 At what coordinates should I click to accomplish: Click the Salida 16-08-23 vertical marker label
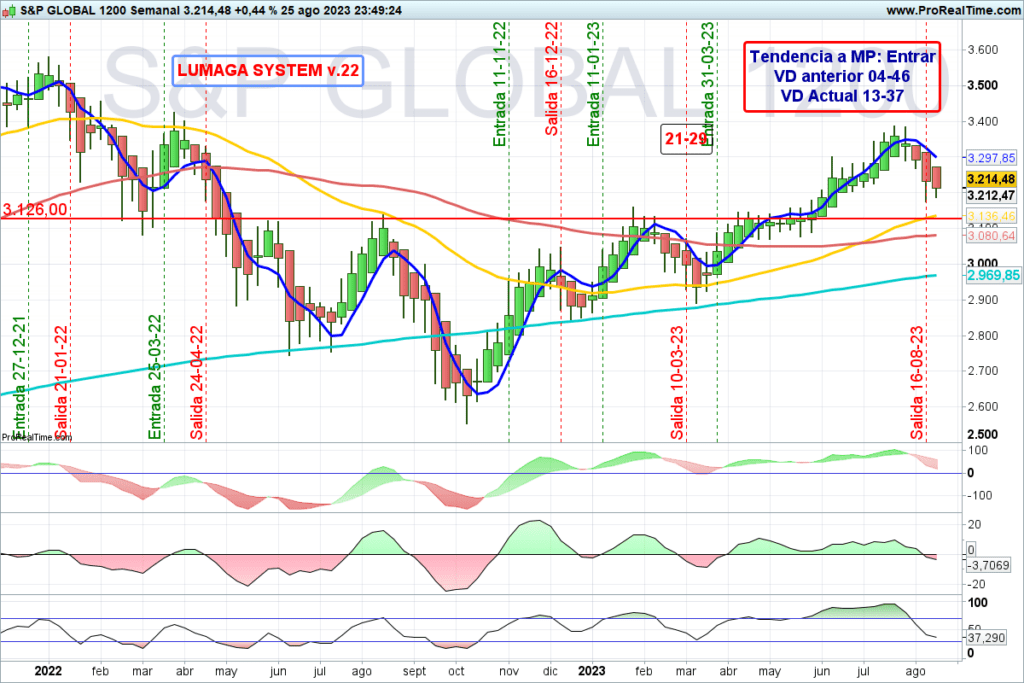(918, 383)
